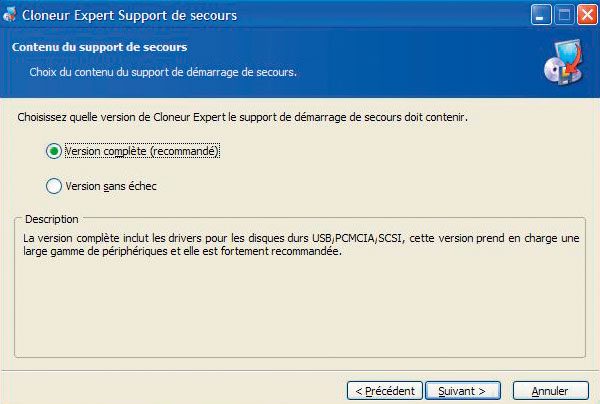Viewport: 600px width, 404px height.
Task: Click the 'Cloneur Expert Support de secours' window title
Action: (x=129, y=15)
